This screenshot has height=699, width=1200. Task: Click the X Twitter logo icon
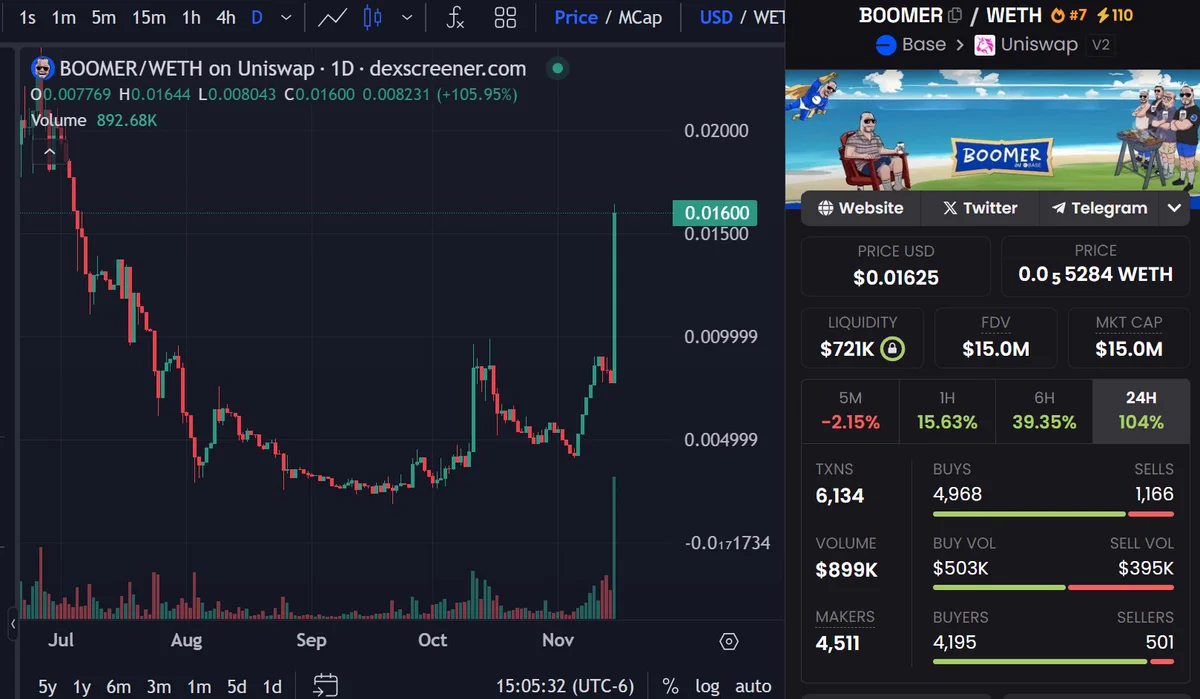950,208
